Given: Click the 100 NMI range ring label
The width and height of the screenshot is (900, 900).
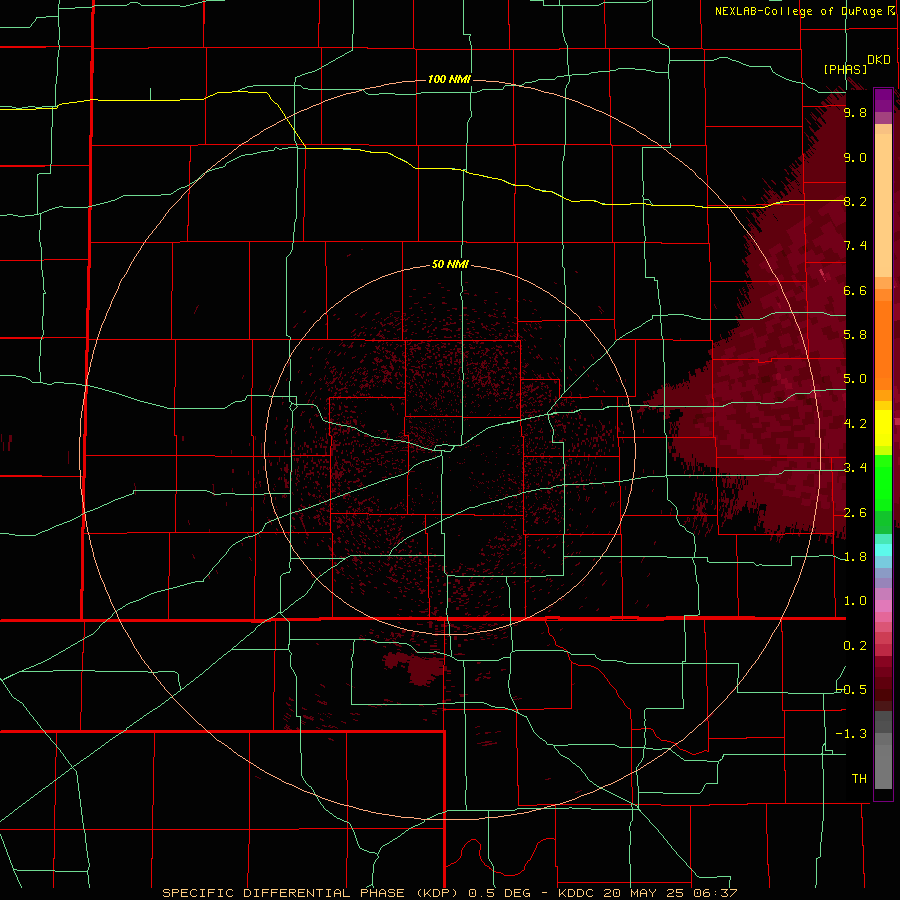Looking at the screenshot, I should (449, 79).
